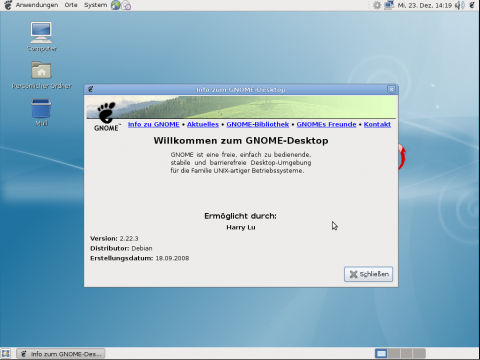Select the Müll trash desktop icon

point(41,112)
